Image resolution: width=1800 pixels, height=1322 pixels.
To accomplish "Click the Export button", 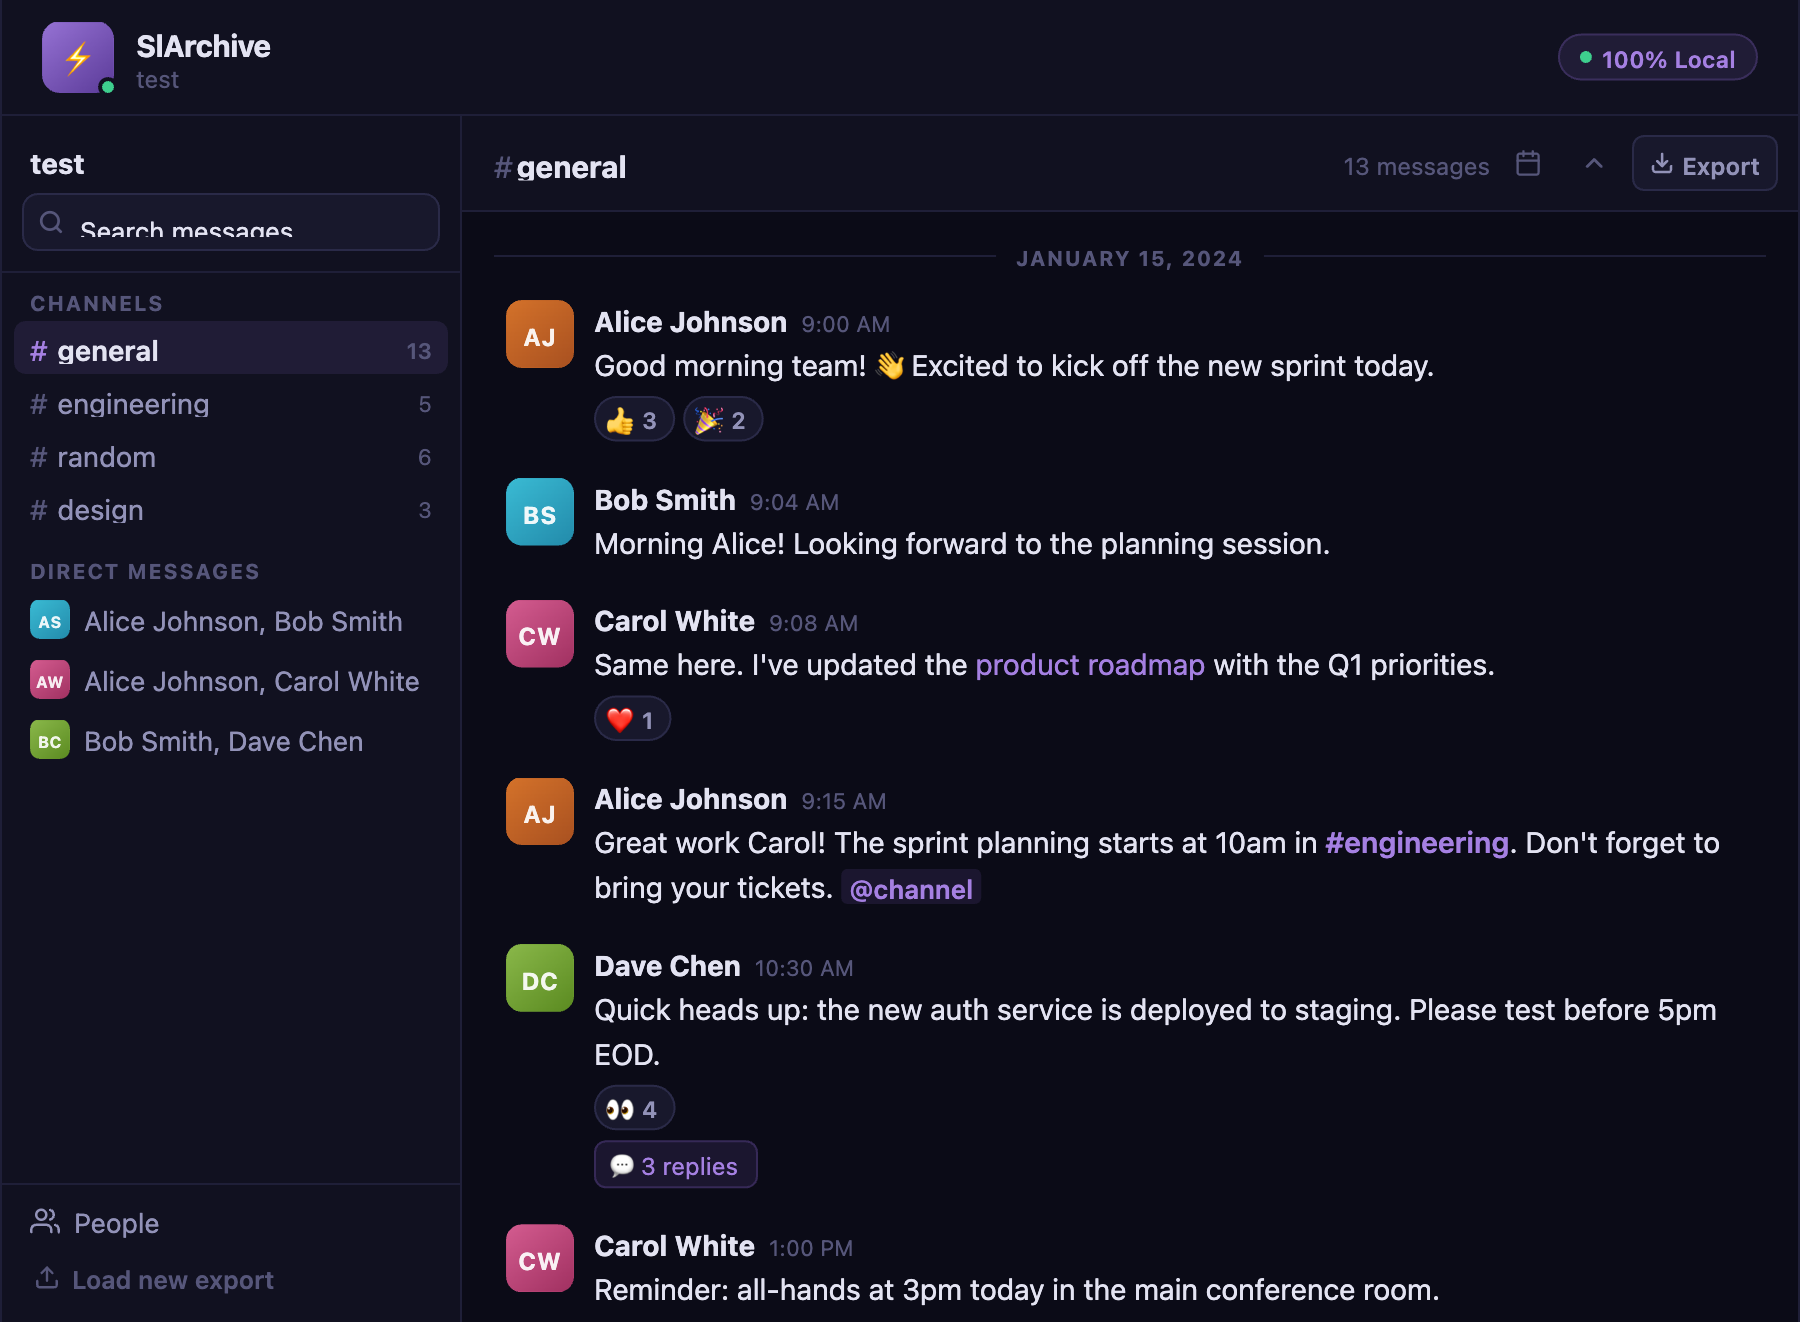I will pyautogui.click(x=1703, y=164).
